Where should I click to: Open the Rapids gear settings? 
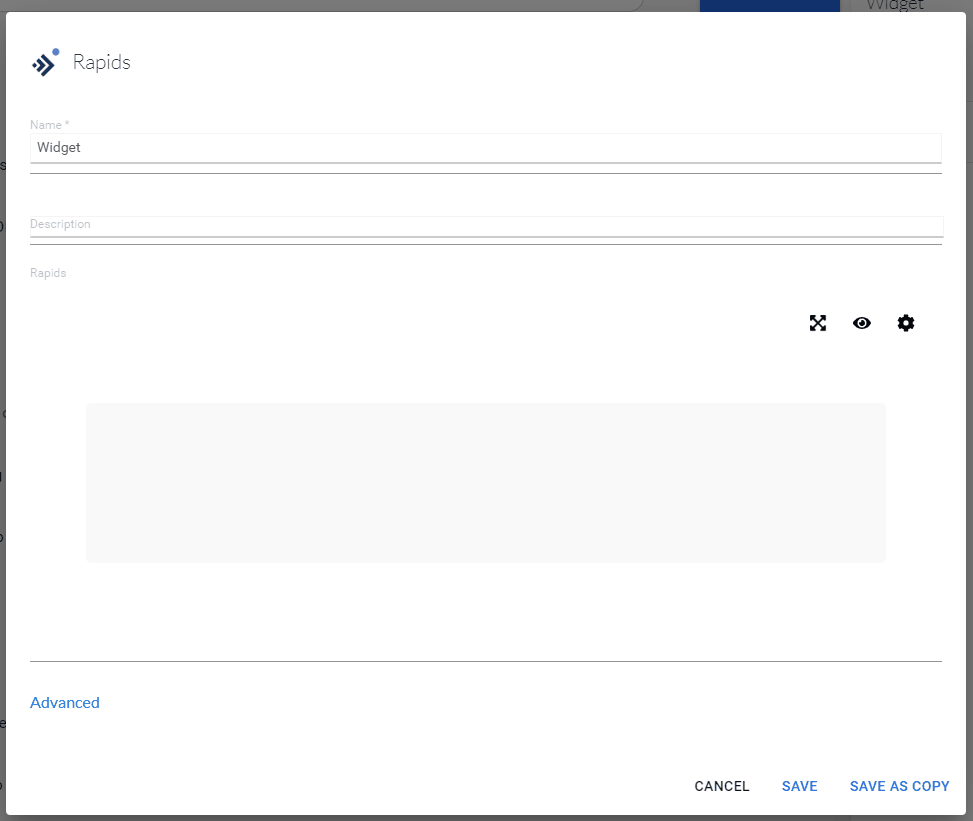click(906, 323)
